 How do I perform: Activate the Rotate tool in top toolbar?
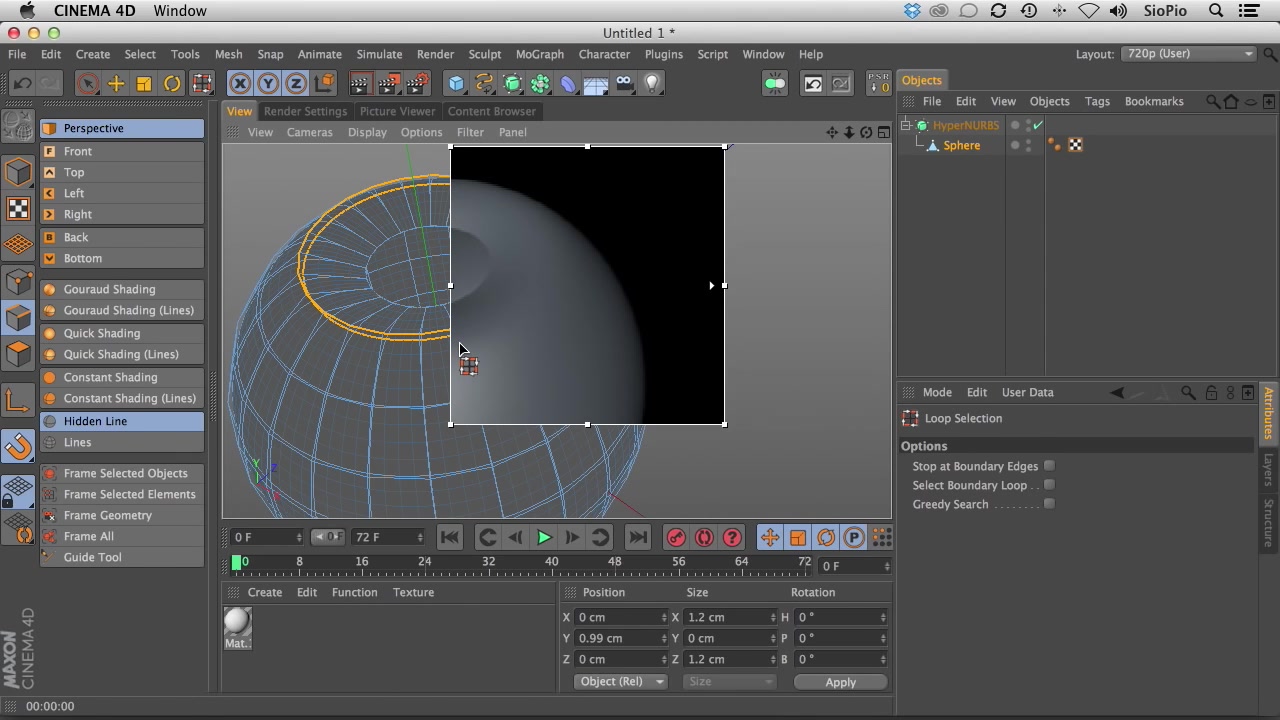(172, 84)
